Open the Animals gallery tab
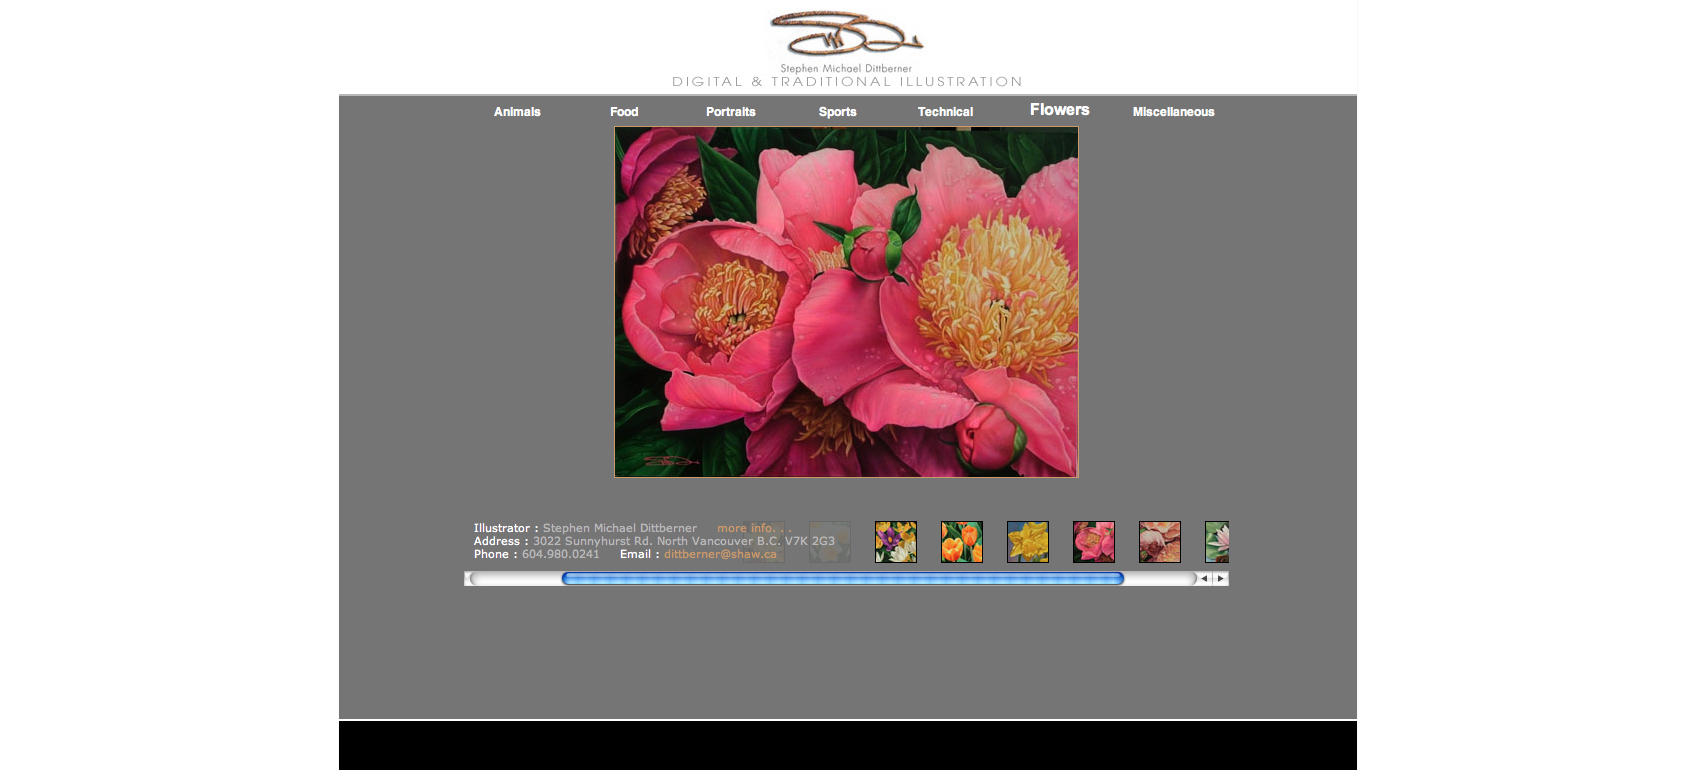The height and width of the screenshot is (770, 1700). [x=517, y=112]
